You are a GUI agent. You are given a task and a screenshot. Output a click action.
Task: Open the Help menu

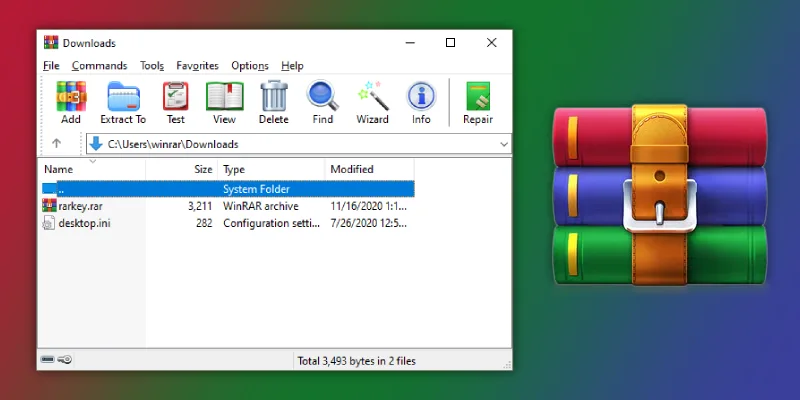[x=292, y=66]
